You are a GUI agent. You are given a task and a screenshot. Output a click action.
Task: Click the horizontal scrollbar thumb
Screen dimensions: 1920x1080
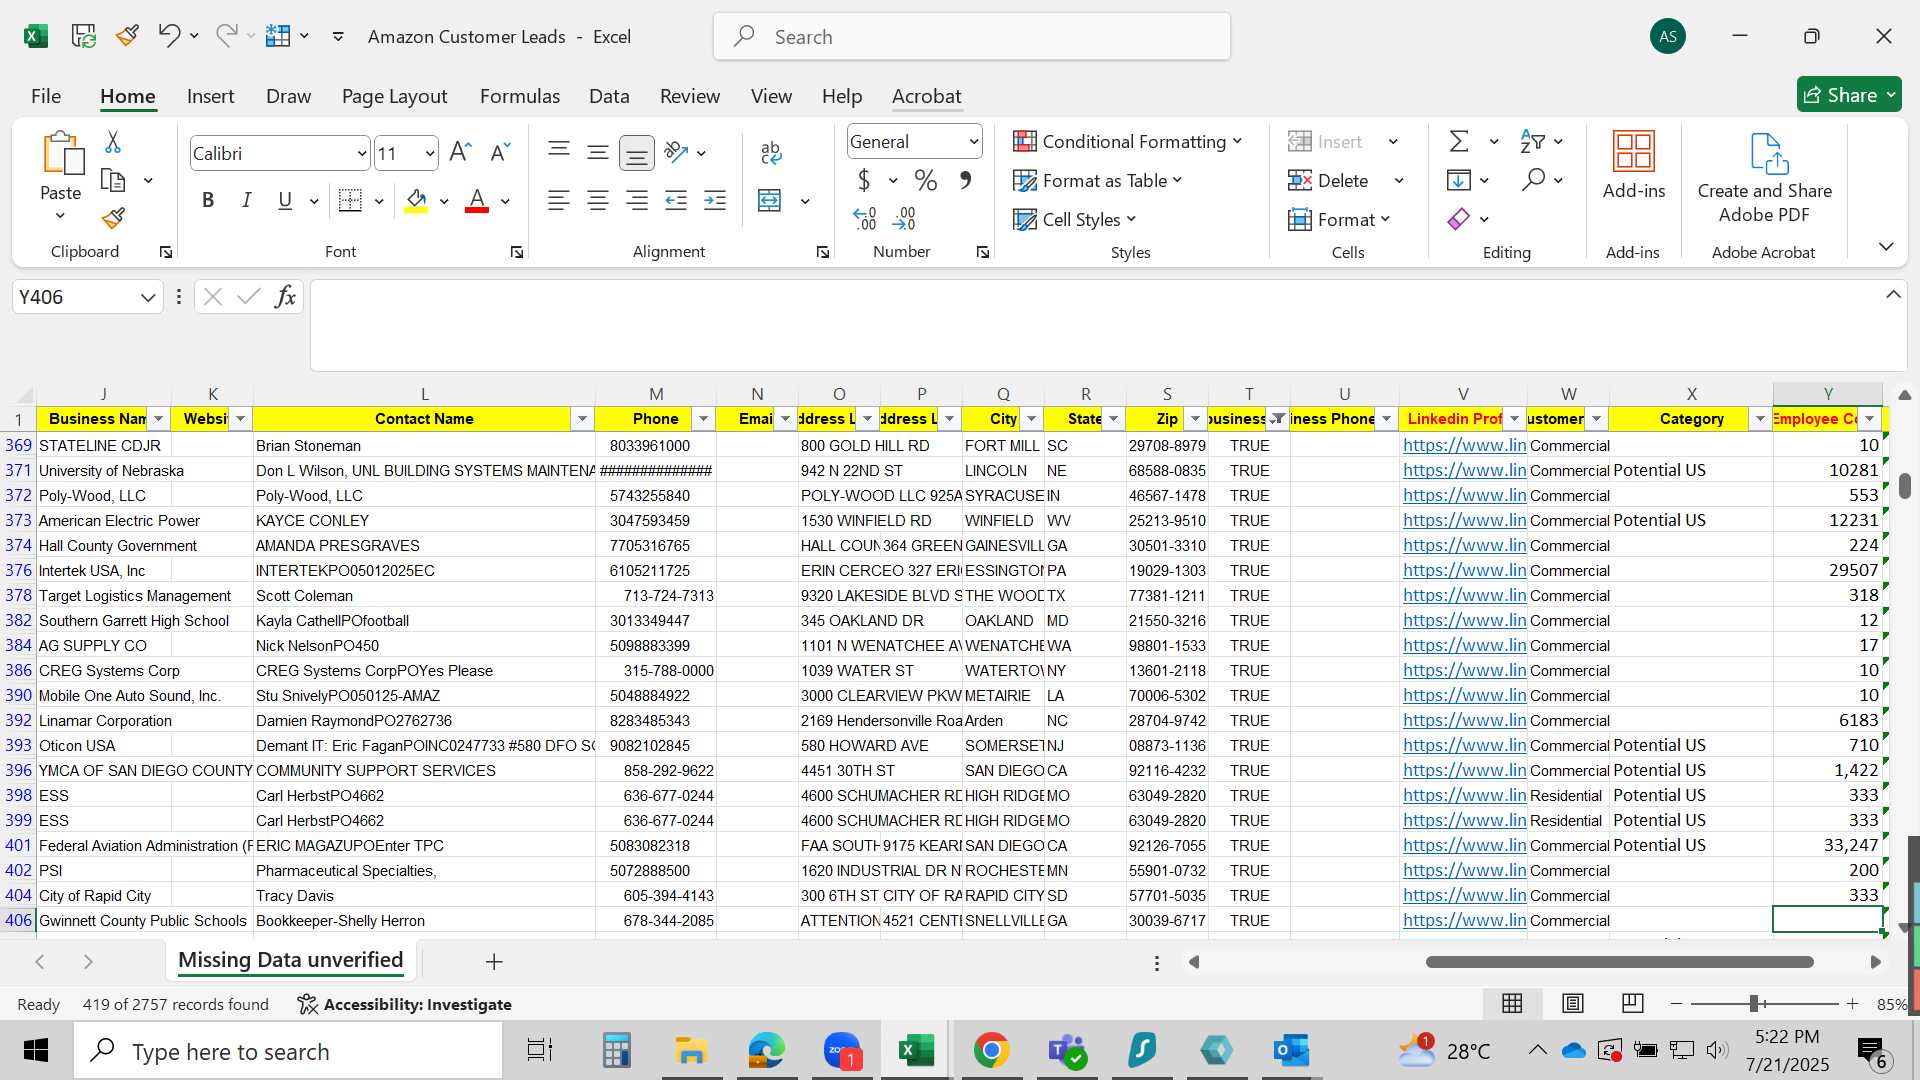(x=1620, y=961)
